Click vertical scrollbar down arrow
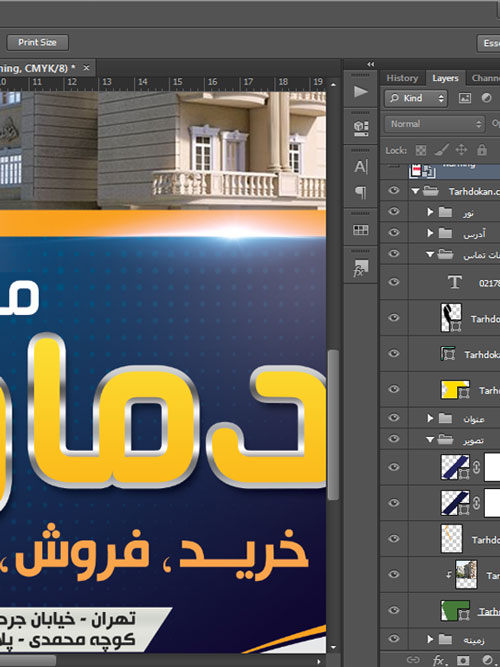The width and height of the screenshot is (500, 667). (333, 647)
